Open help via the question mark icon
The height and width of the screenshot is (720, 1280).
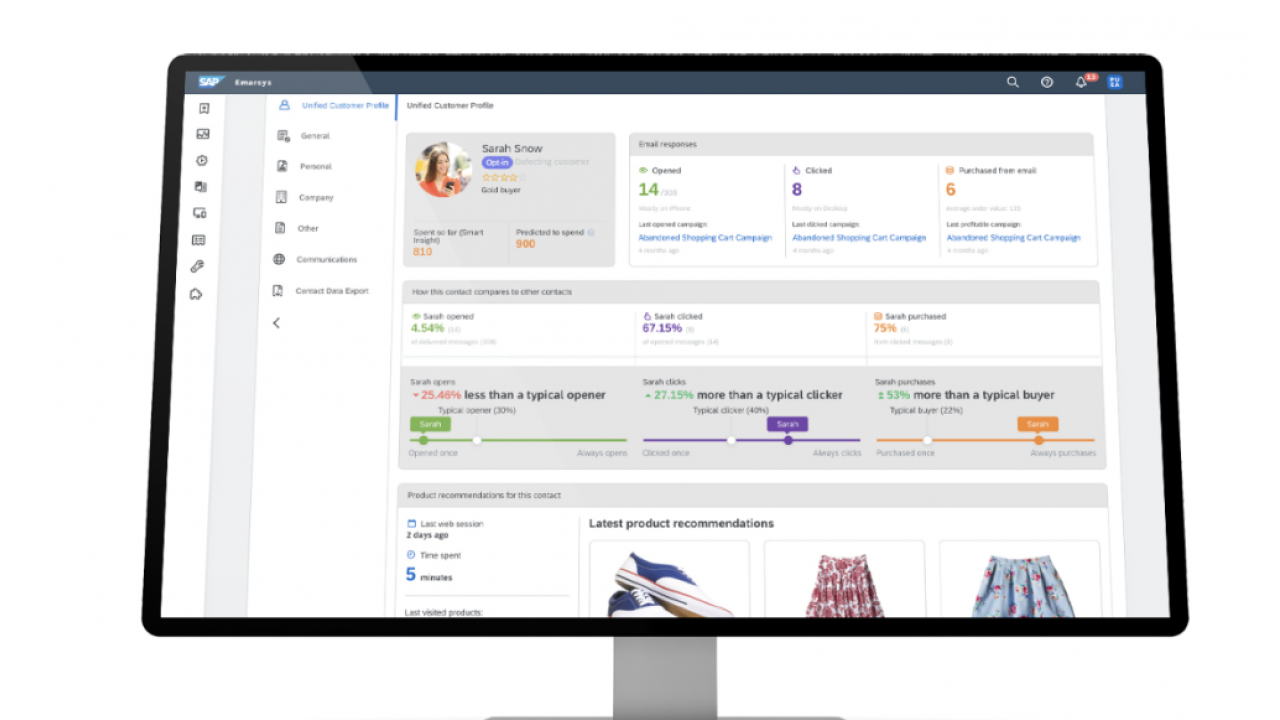(1047, 82)
